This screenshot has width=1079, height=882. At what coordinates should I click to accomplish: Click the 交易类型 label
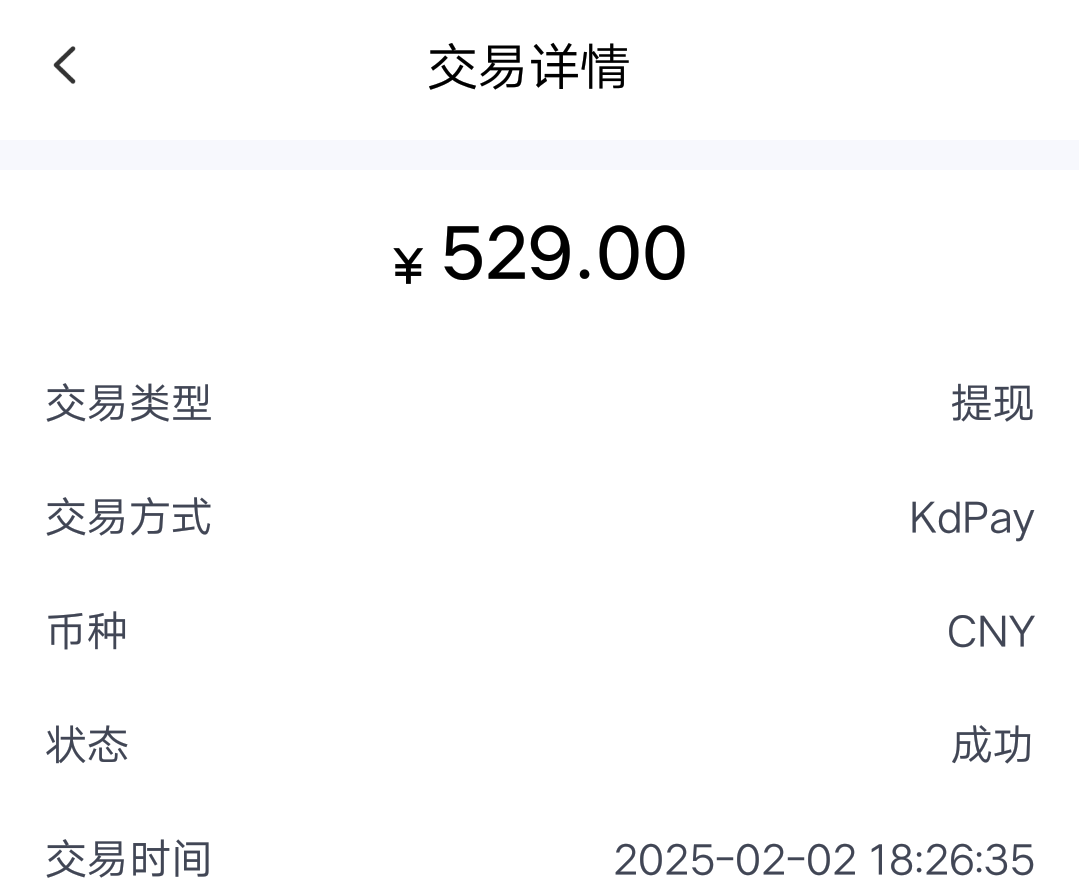click(129, 404)
